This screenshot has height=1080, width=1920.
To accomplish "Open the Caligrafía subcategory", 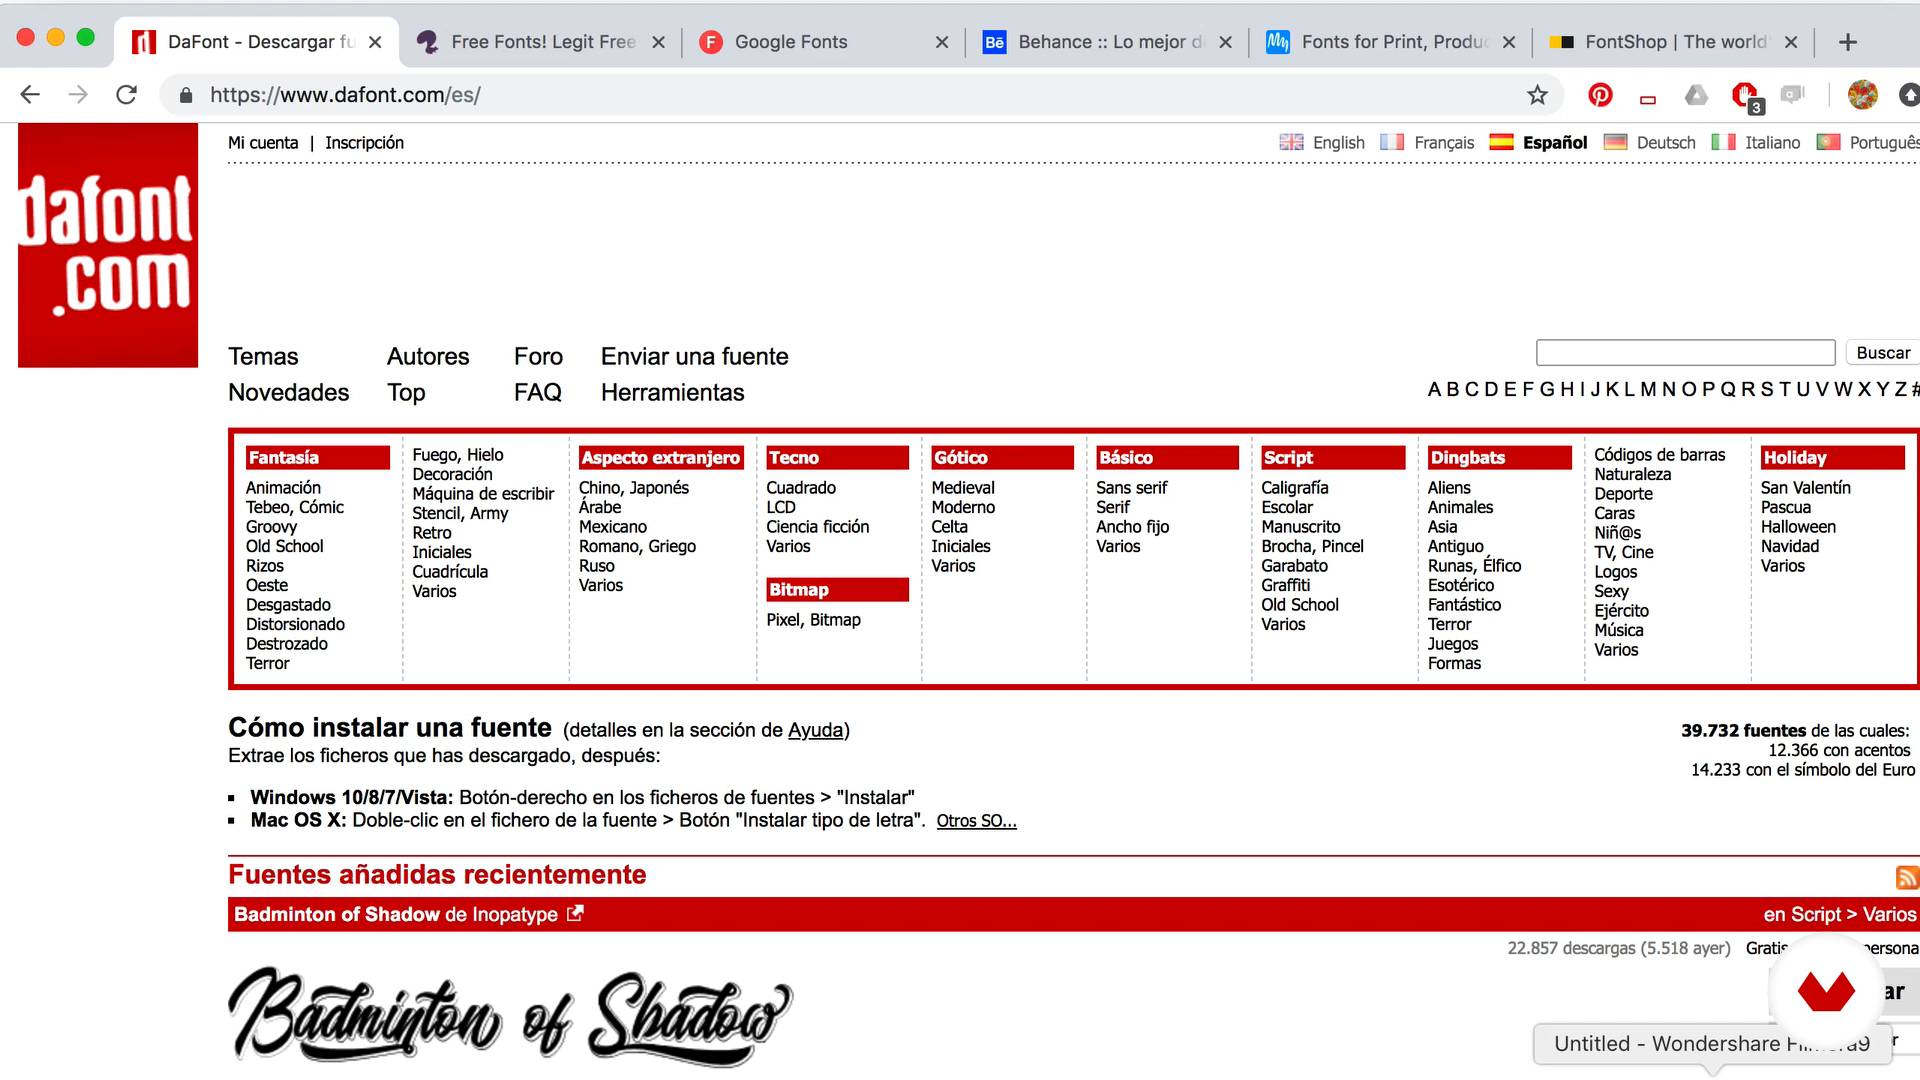I will click(x=1294, y=487).
